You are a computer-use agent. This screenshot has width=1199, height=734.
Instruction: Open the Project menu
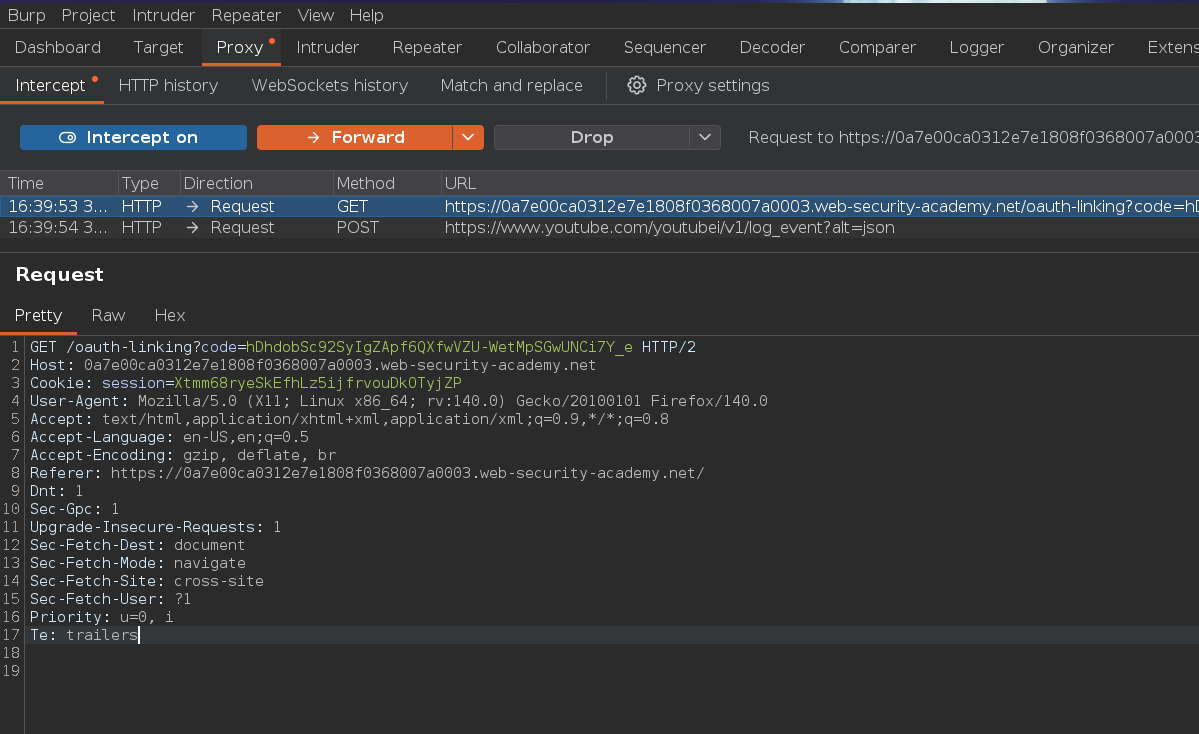88,15
